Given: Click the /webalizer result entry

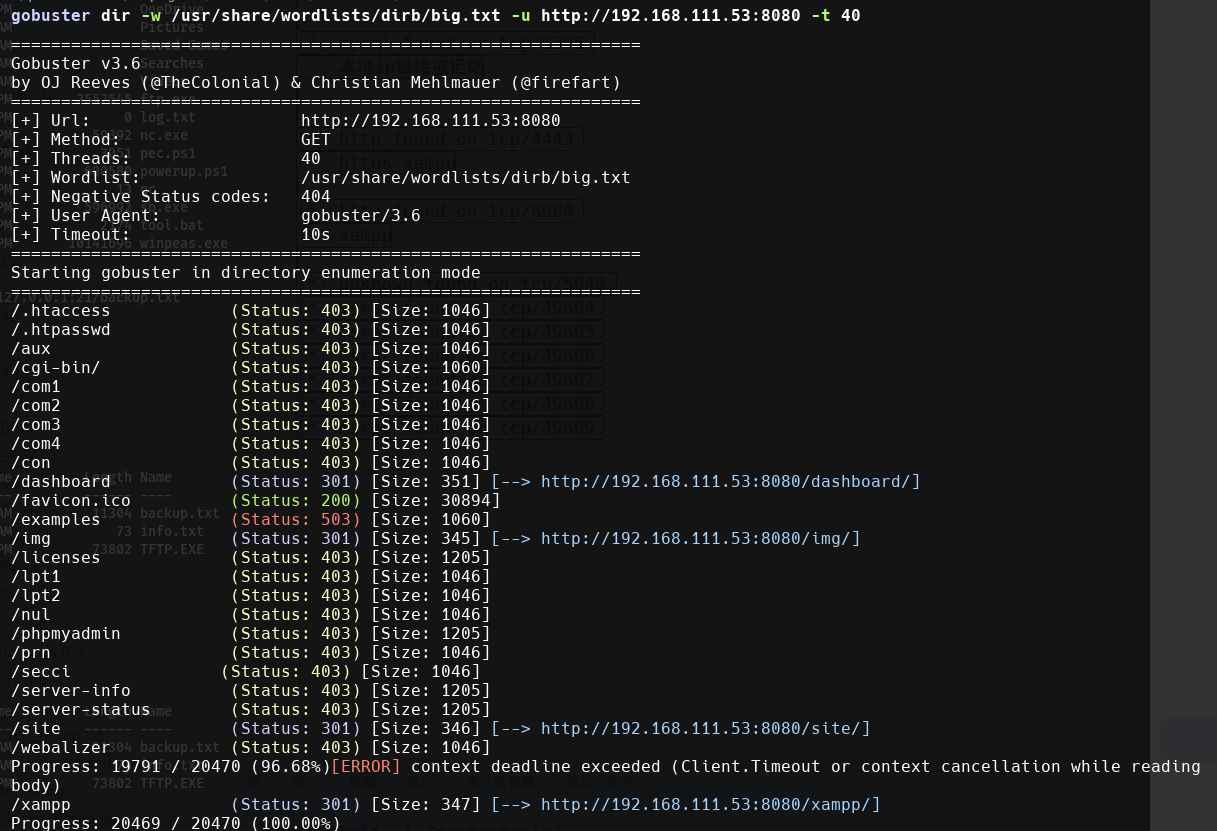Looking at the screenshot, I should (x=60, y=748).
